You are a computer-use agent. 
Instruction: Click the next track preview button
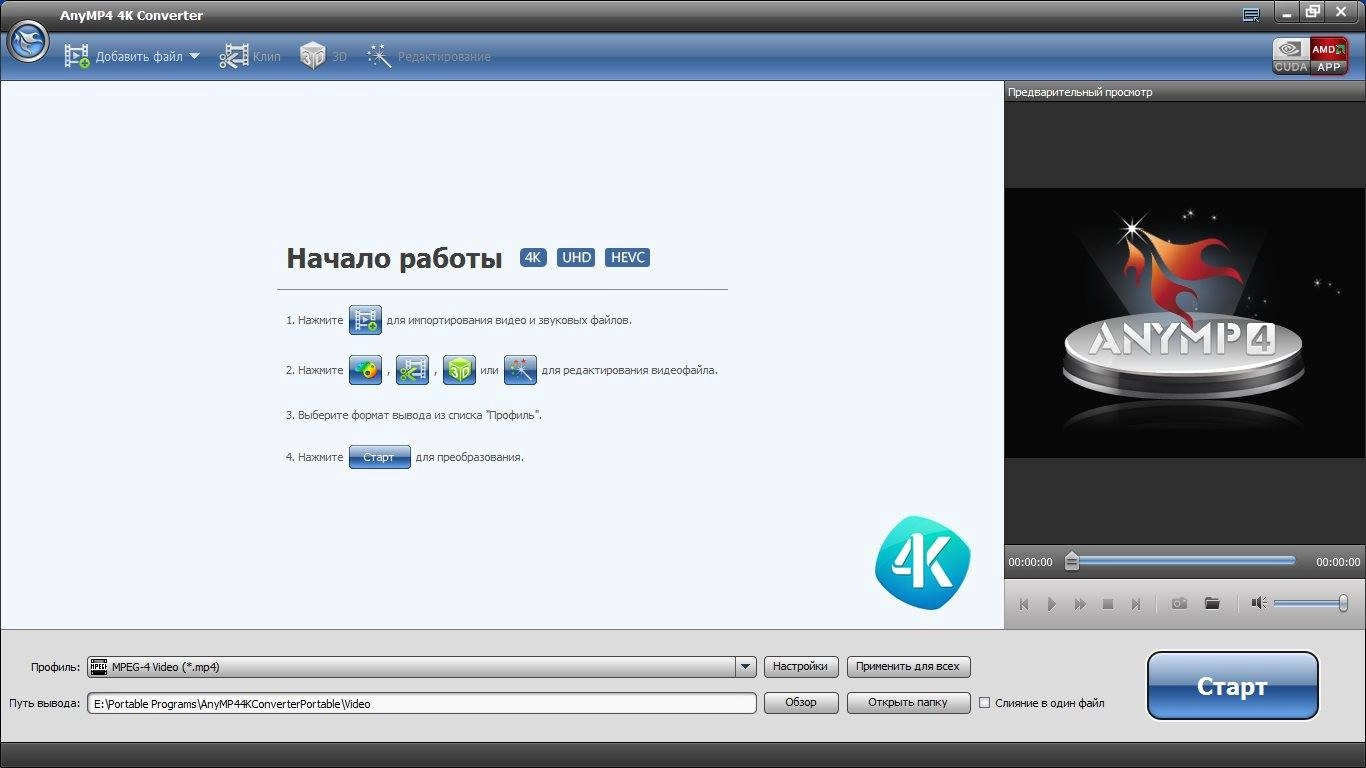pos(1136,604)
